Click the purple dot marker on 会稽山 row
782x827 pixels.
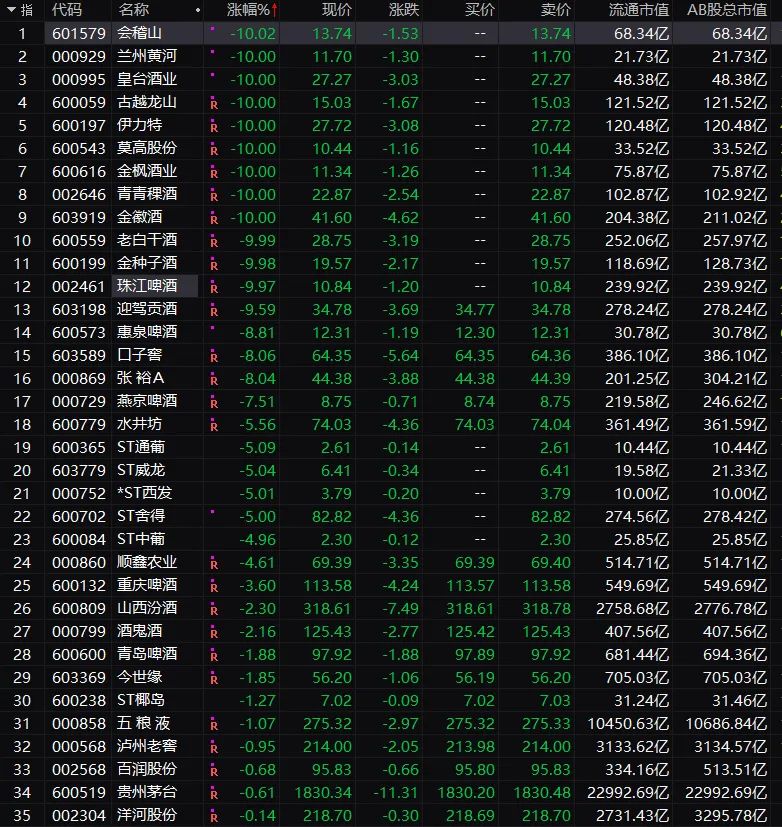(213, 28)
